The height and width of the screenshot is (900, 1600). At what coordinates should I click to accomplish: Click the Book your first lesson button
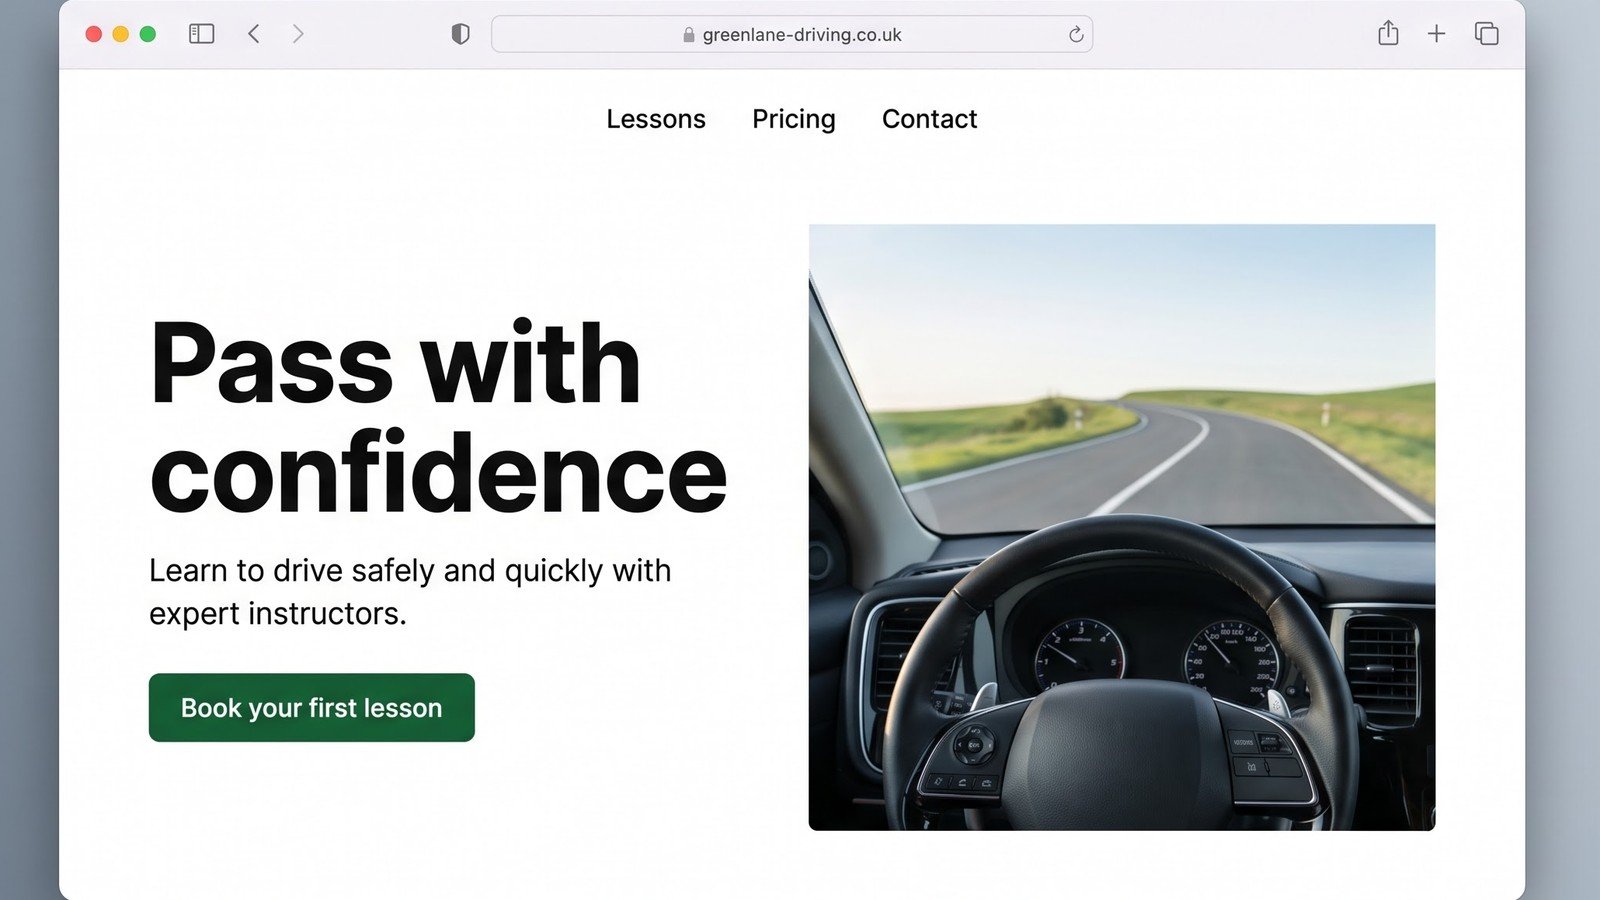point(312,708)
